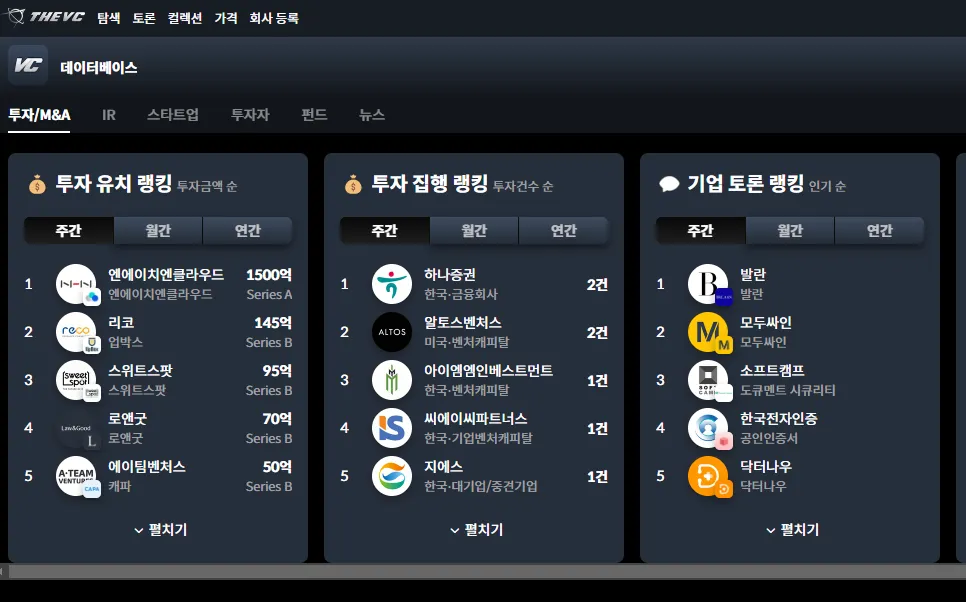Screen dimensions: 966x602
Task: Click 한국·금융회사 label under 하나증권
Action: click(x=461, y=294)
